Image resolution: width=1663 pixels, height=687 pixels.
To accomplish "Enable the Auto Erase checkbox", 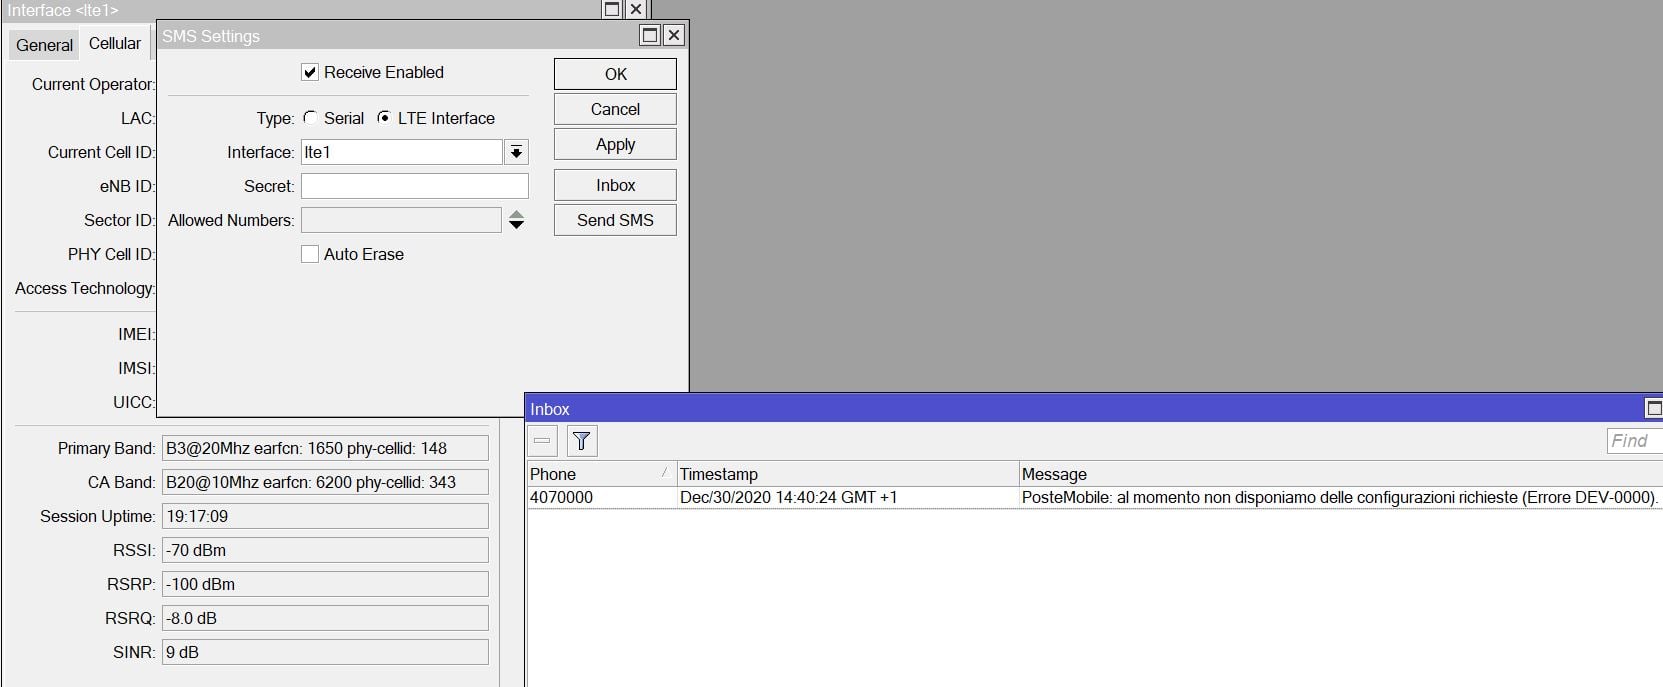I will [x=310, y=254].
